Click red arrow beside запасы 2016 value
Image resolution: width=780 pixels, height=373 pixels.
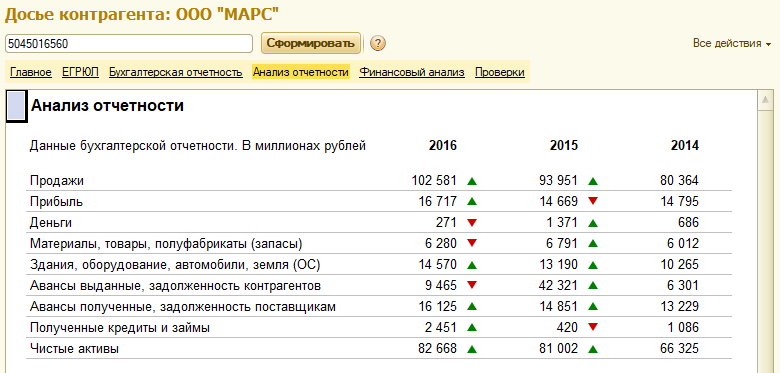(x=472, y=243)
